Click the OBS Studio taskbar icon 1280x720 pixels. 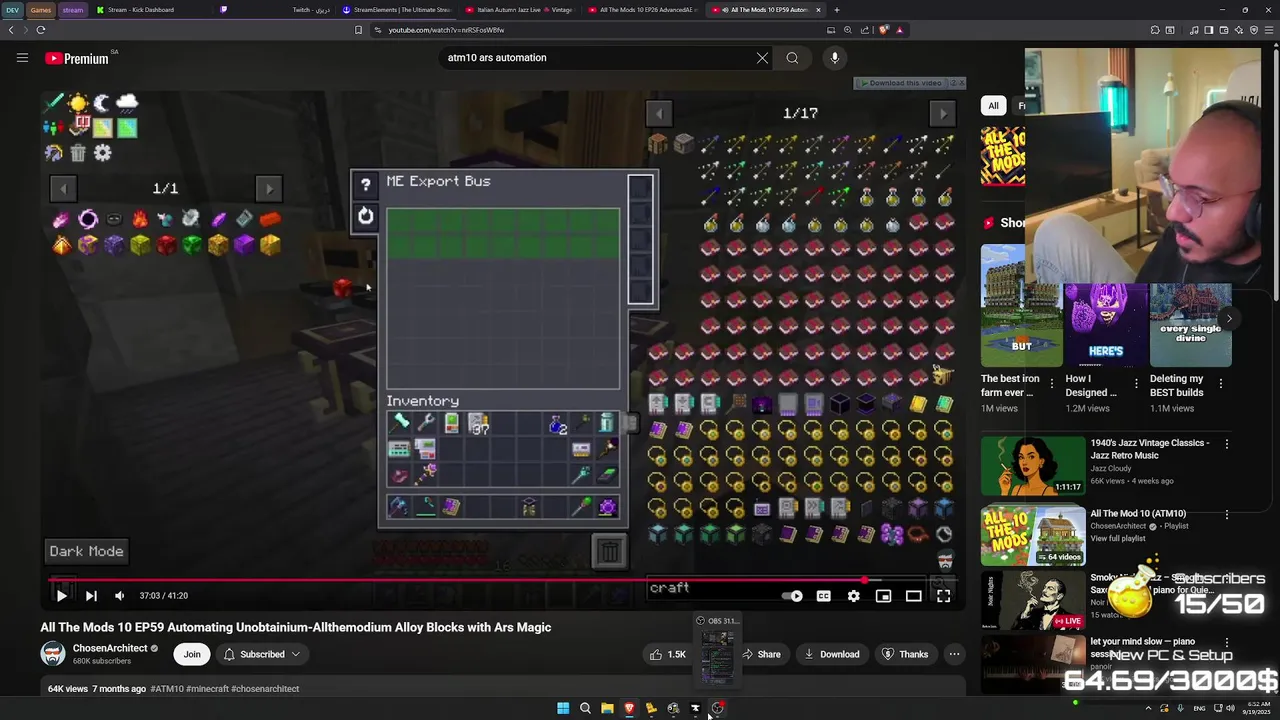coord(717,708)
